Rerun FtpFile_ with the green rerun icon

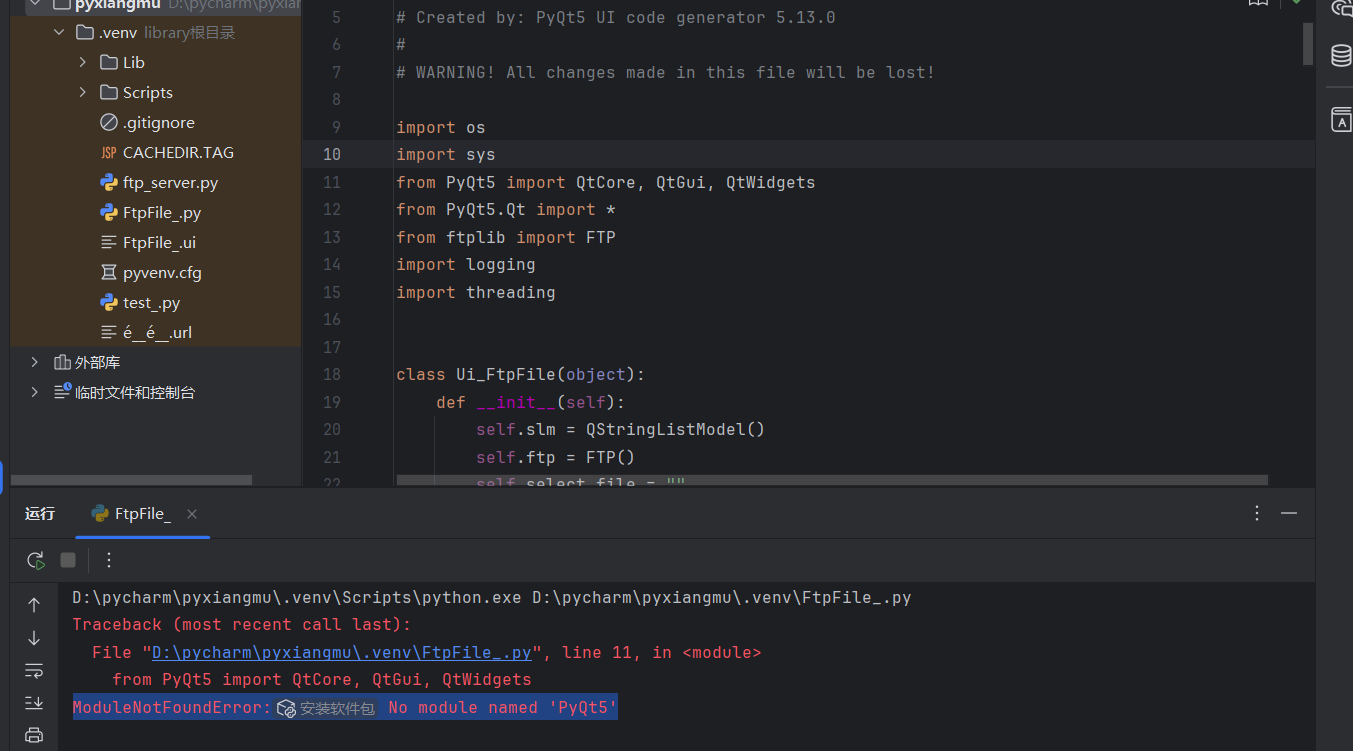point(36,560)
